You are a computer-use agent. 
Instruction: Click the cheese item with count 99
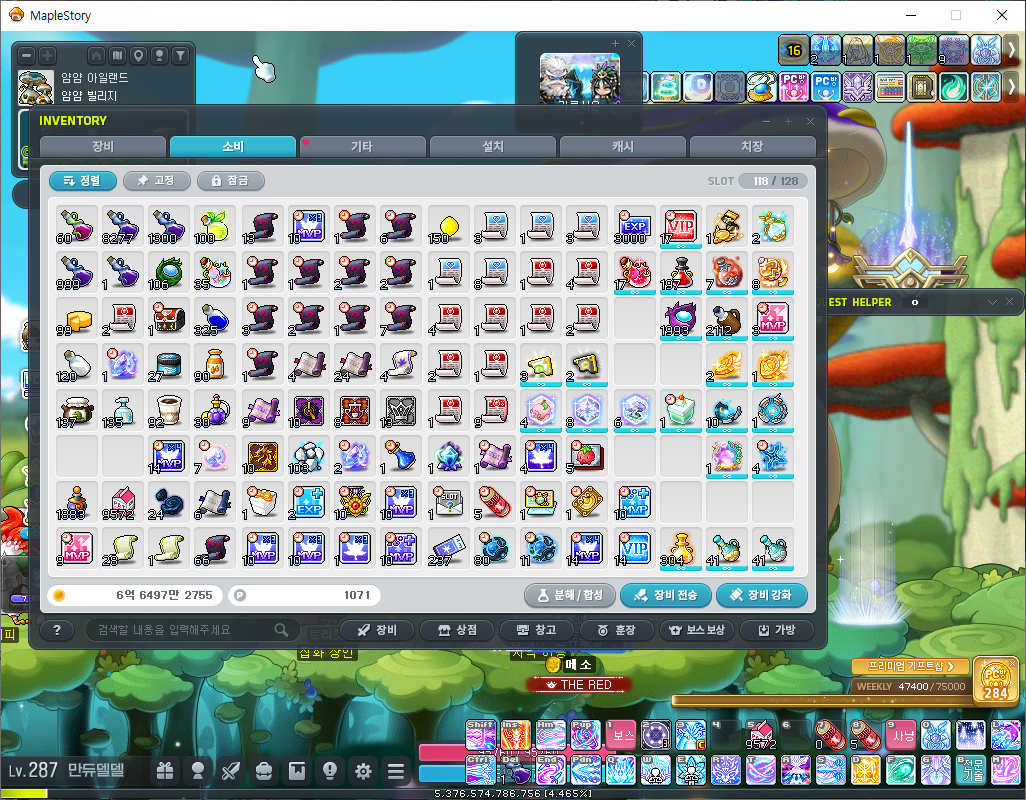(77, 319)
